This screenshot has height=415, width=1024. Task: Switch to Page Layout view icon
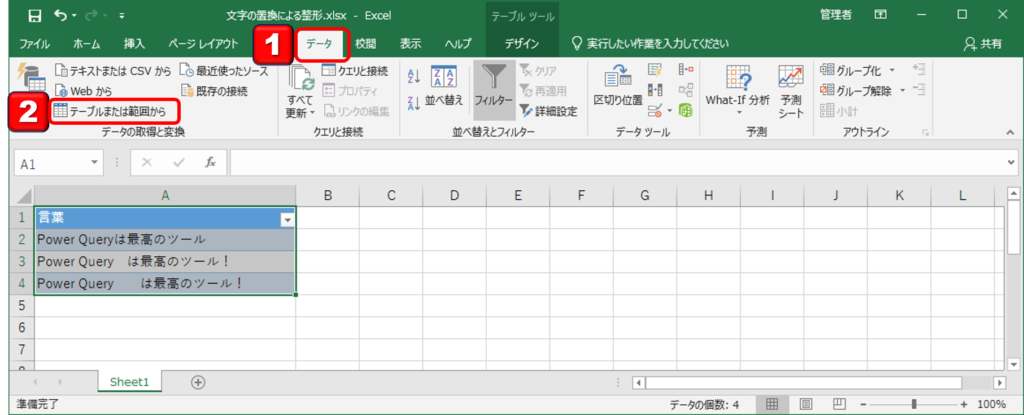tap(806, 404)
